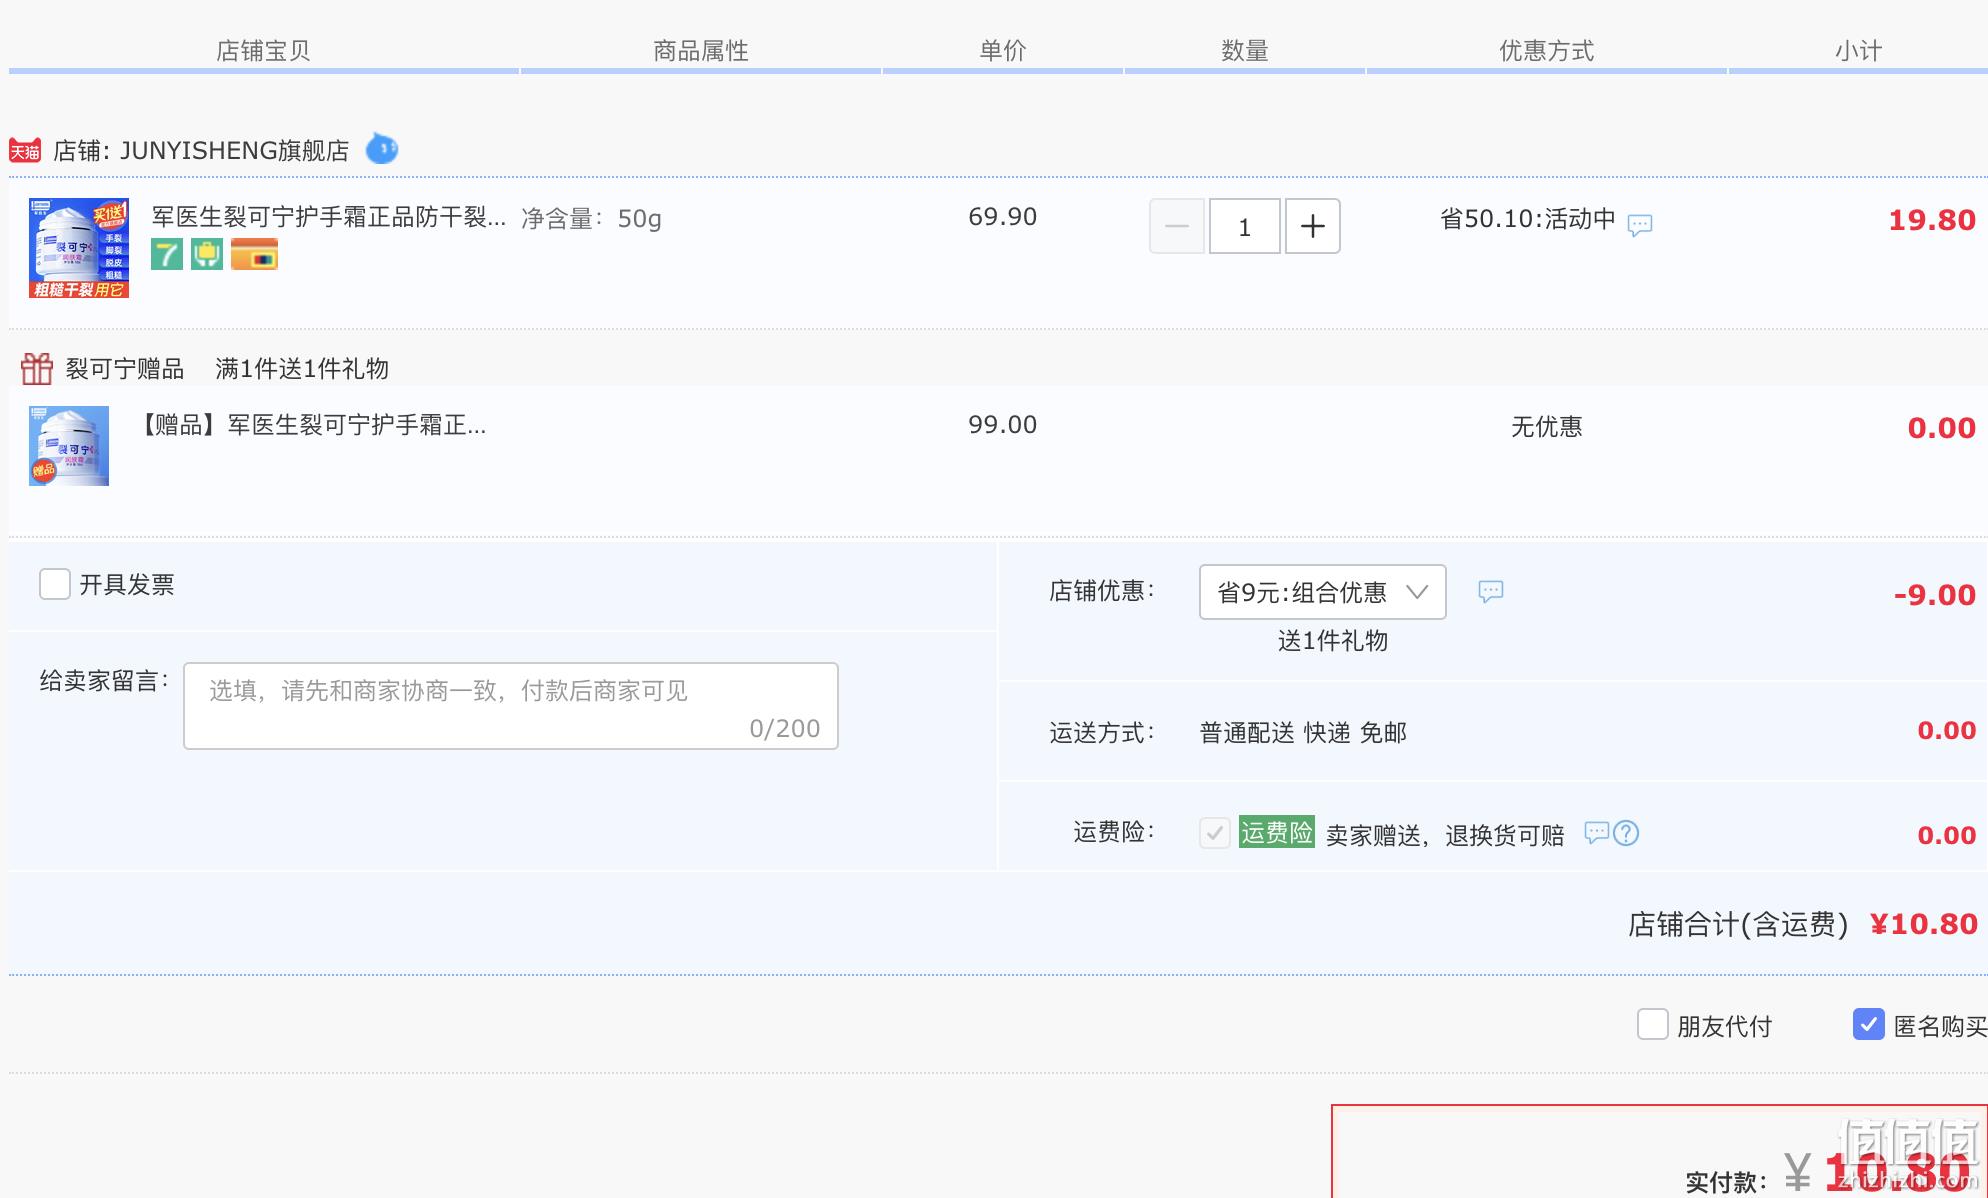Click the green 运费险 tag
This screenshot has width=1988, height=1198.
coord(1277,832)
